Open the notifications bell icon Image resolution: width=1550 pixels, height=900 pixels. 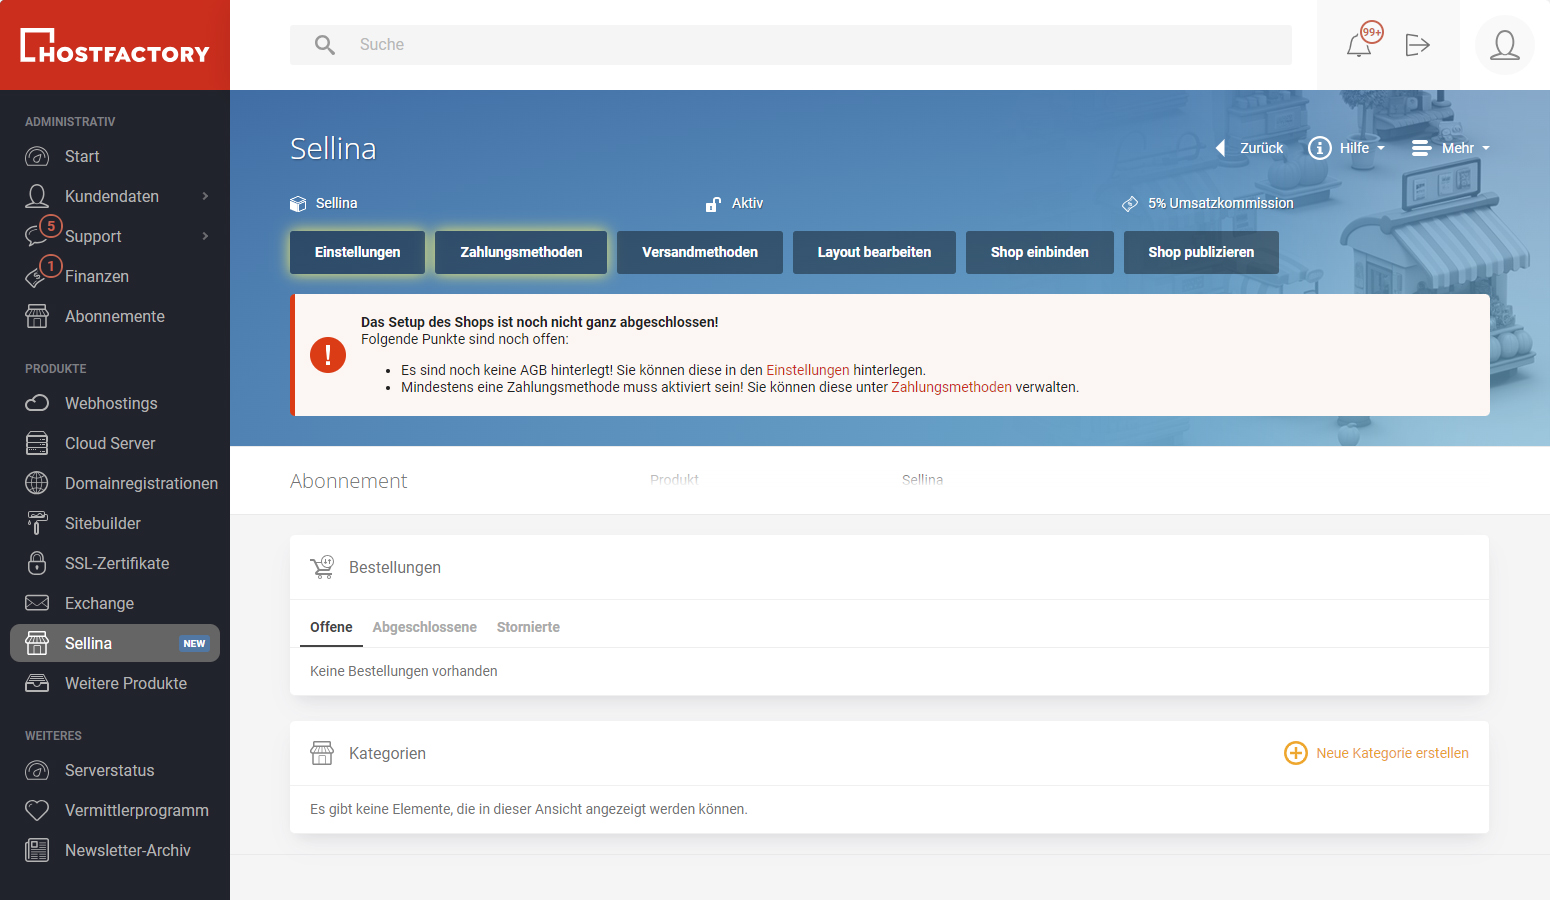point(1359,44)
